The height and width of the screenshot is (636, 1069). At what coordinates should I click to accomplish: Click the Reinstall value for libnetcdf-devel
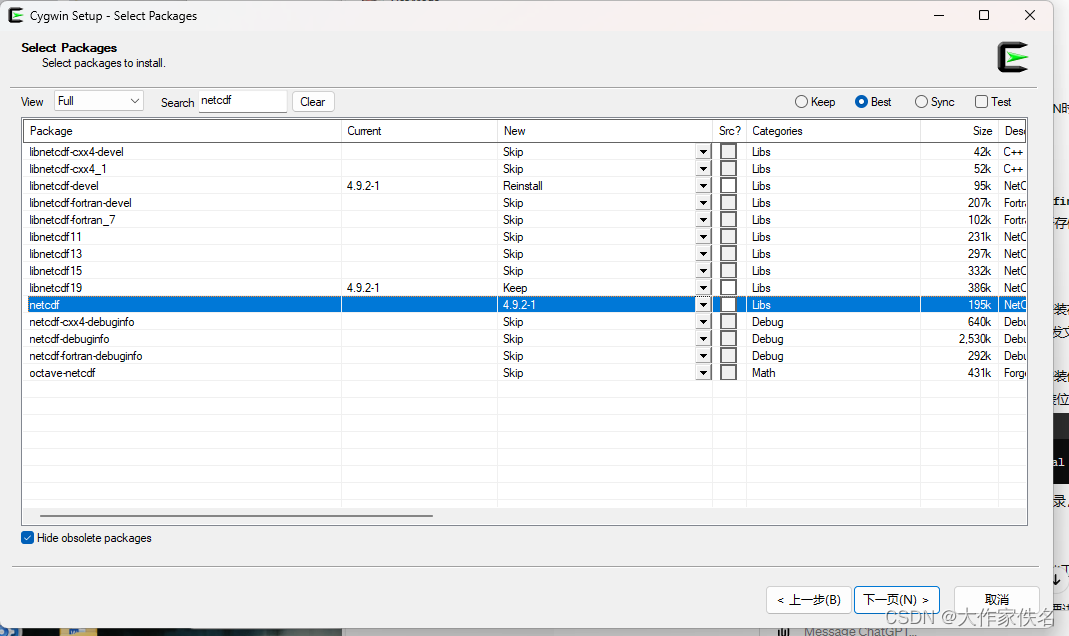pos(523,185)
